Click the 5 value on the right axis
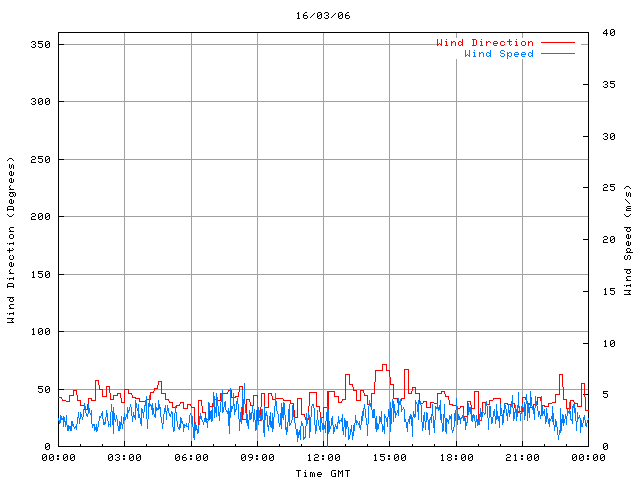The width and height of the screenshot is (640, 480). (606, 395)
